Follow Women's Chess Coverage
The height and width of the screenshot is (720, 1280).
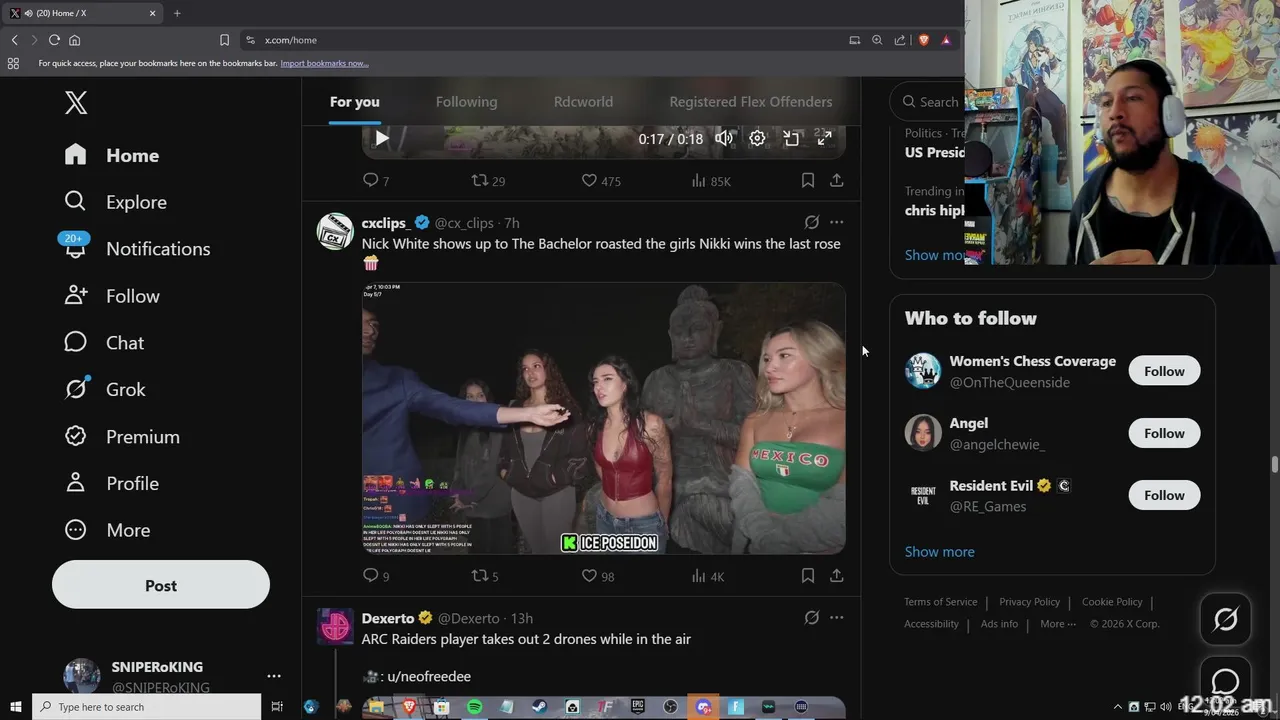click(x=1164, y=371)
